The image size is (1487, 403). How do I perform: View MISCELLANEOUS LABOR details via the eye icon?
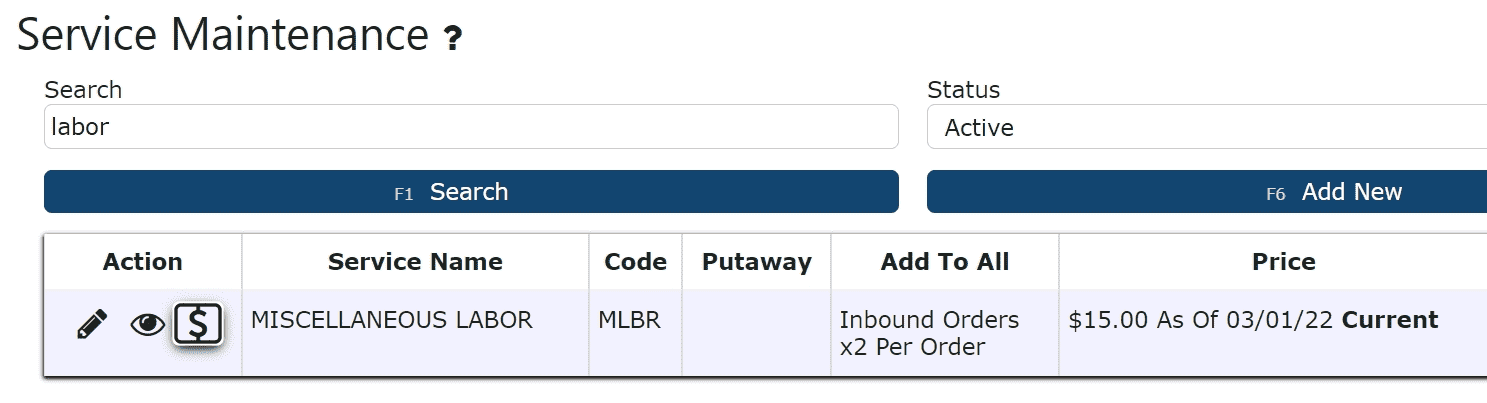click(147, 324)
